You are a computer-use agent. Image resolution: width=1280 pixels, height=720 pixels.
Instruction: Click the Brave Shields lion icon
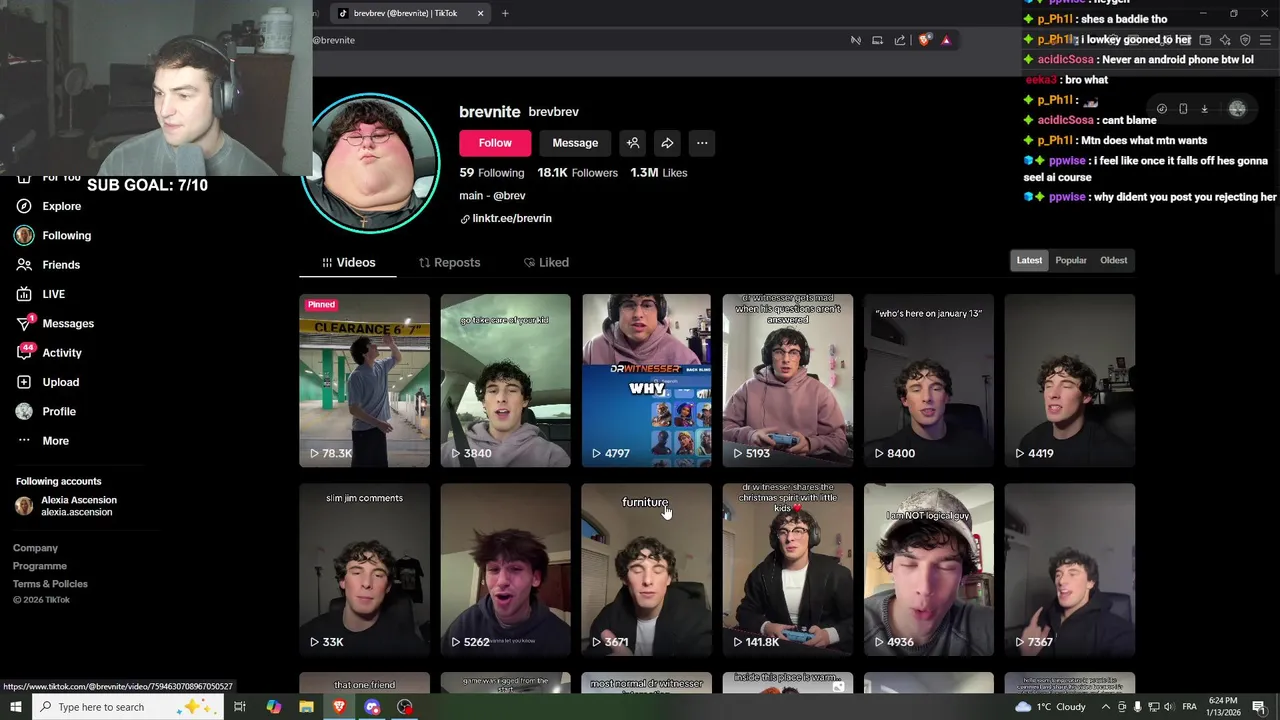924,40
